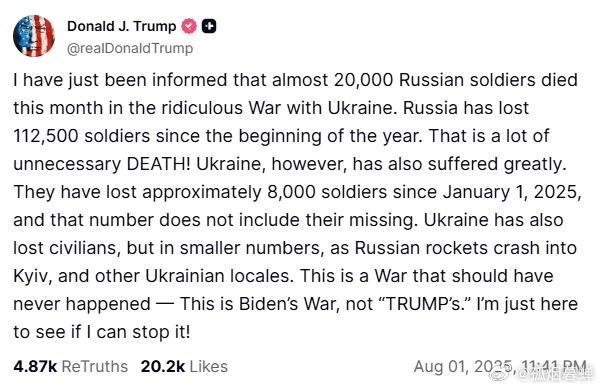
Task: Click the word DEATH! in the post
Action: coord(158,164)
